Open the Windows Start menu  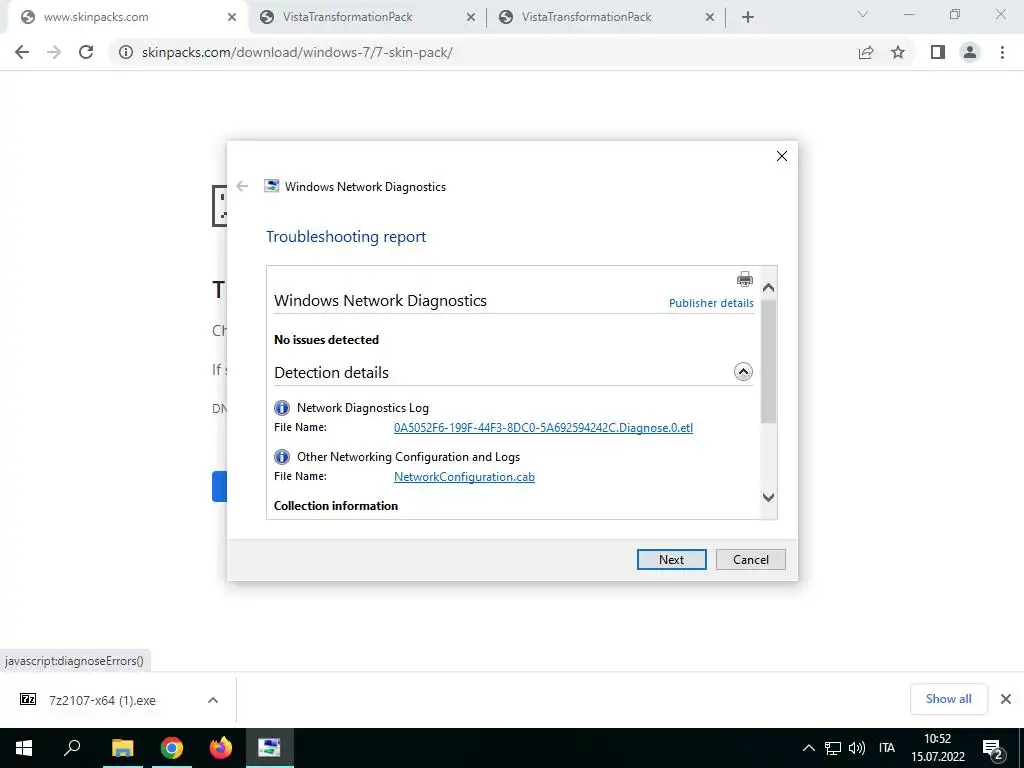click(x=24, y=748)
